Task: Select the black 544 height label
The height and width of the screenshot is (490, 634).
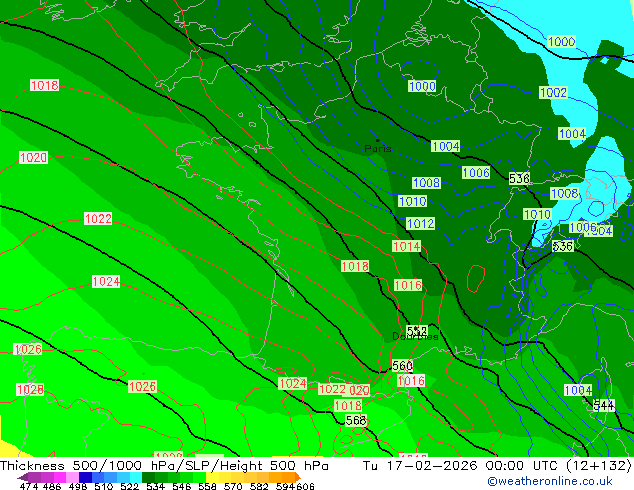Action: click(604, 405)
